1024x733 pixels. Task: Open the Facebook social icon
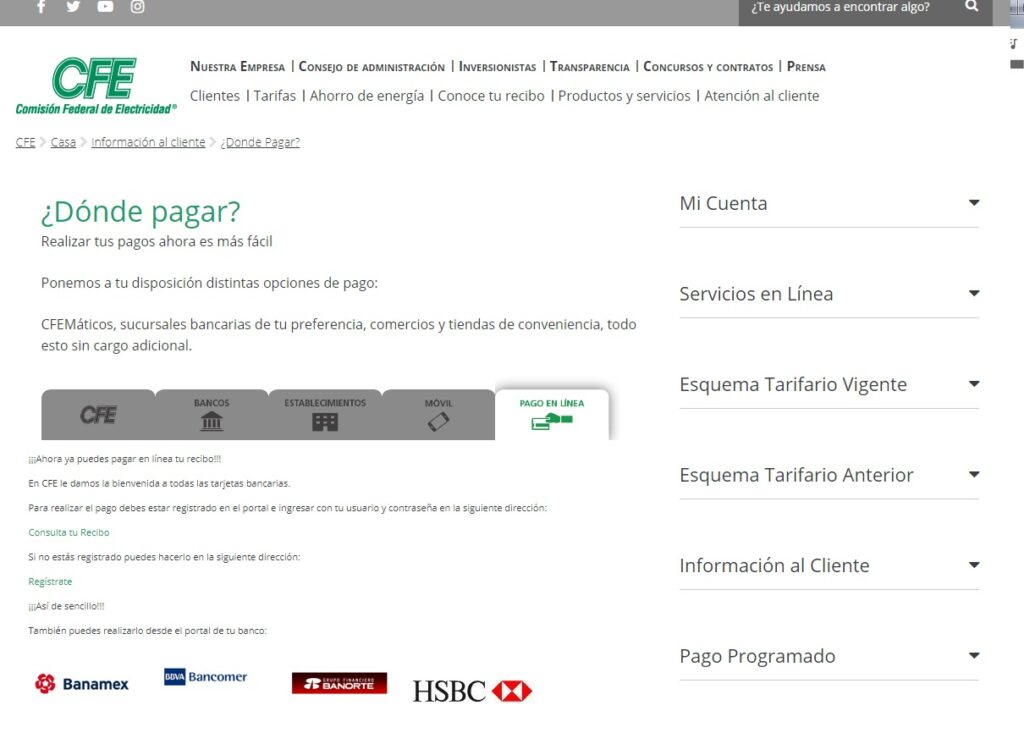(x=41, y=7)
